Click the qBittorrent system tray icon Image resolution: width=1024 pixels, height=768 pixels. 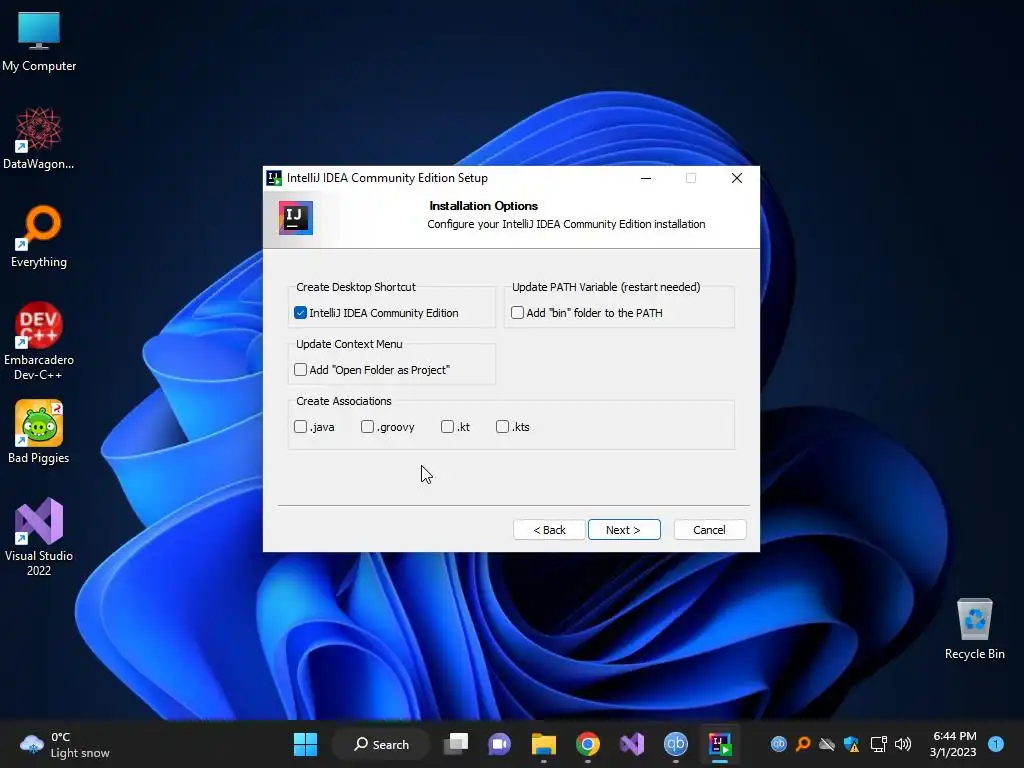click(x=778, y=744)
